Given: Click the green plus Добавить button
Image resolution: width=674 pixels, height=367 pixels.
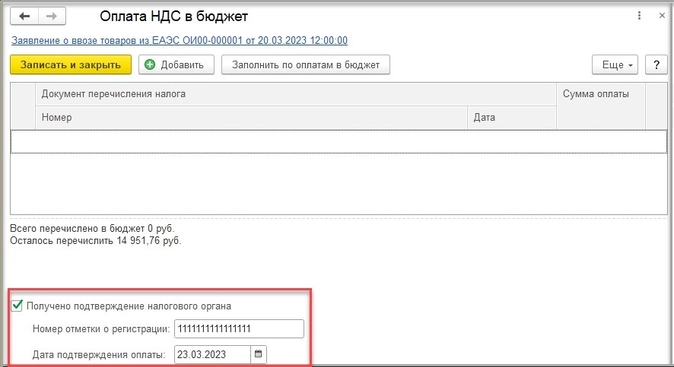Looking at the screenshot, I should tap(176, 65).
